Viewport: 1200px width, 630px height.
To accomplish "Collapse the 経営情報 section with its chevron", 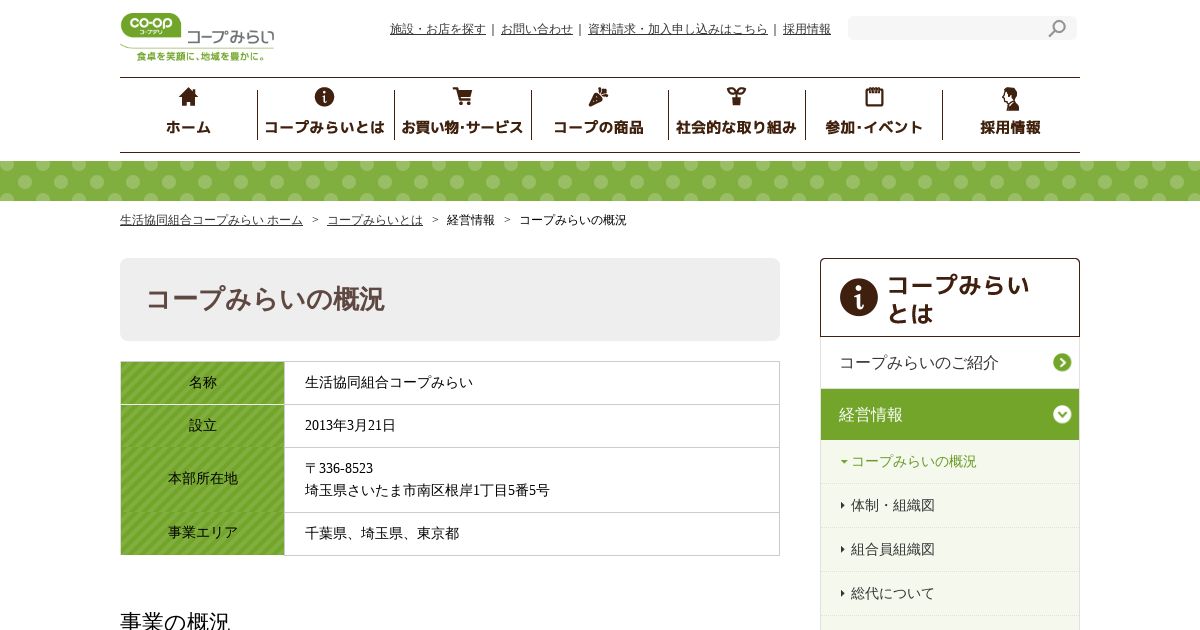I will [1062, 414].
